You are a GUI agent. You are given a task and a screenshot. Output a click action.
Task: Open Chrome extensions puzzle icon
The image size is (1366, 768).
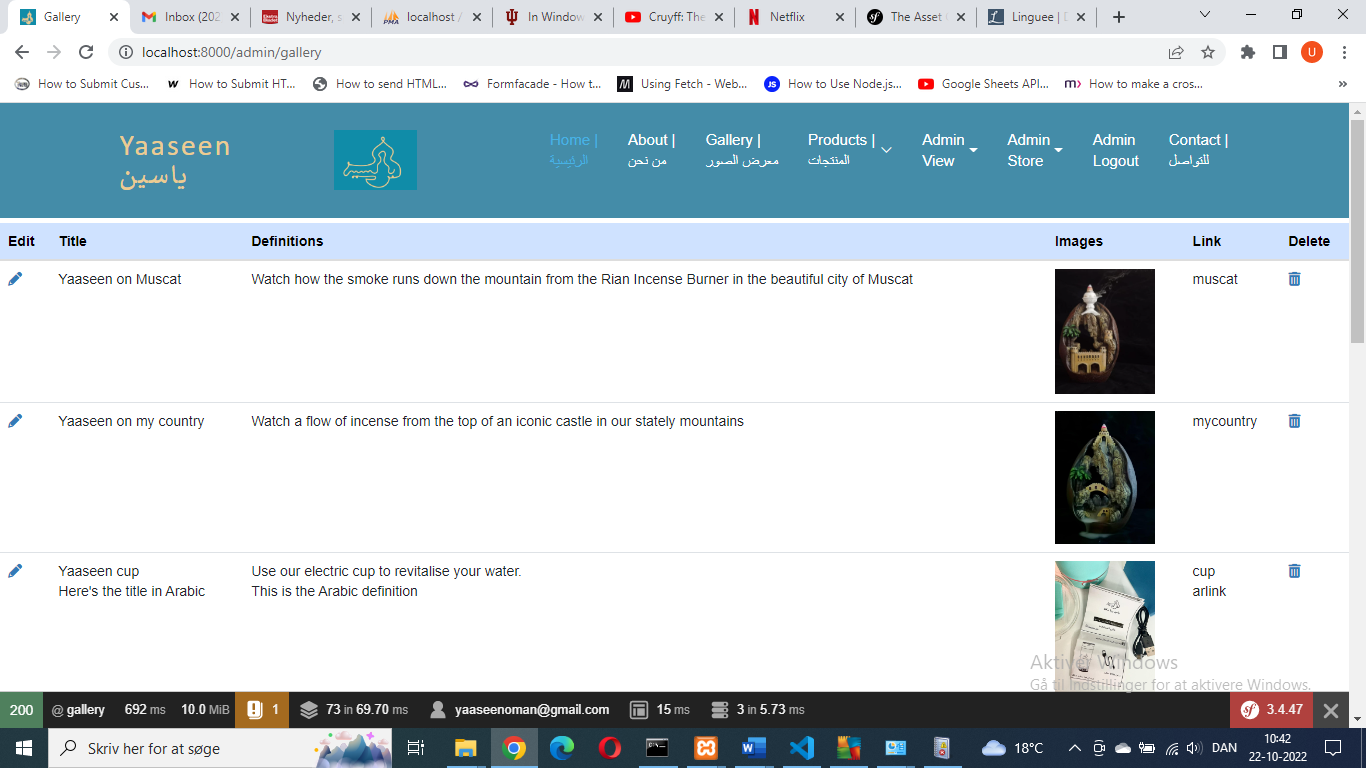coord(1247,52)
